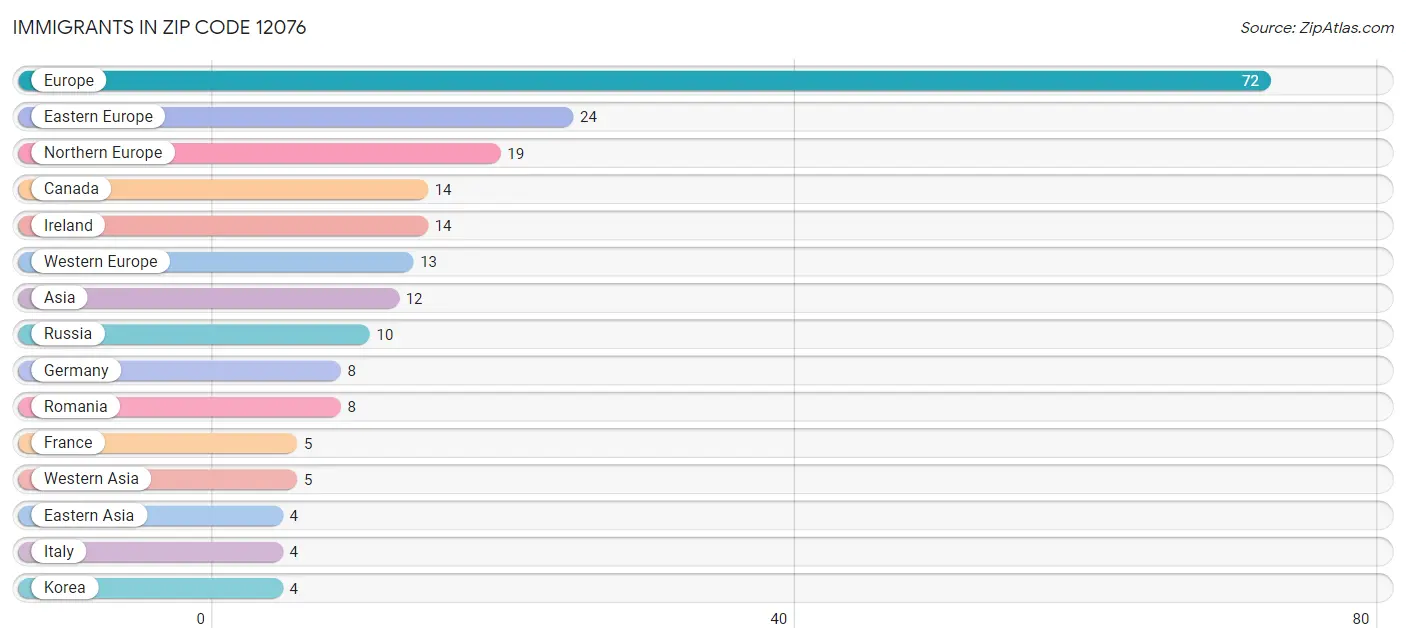Click the value 8 next to Romania
Screen dimensions: 1406x643
(x=351, y=407)
